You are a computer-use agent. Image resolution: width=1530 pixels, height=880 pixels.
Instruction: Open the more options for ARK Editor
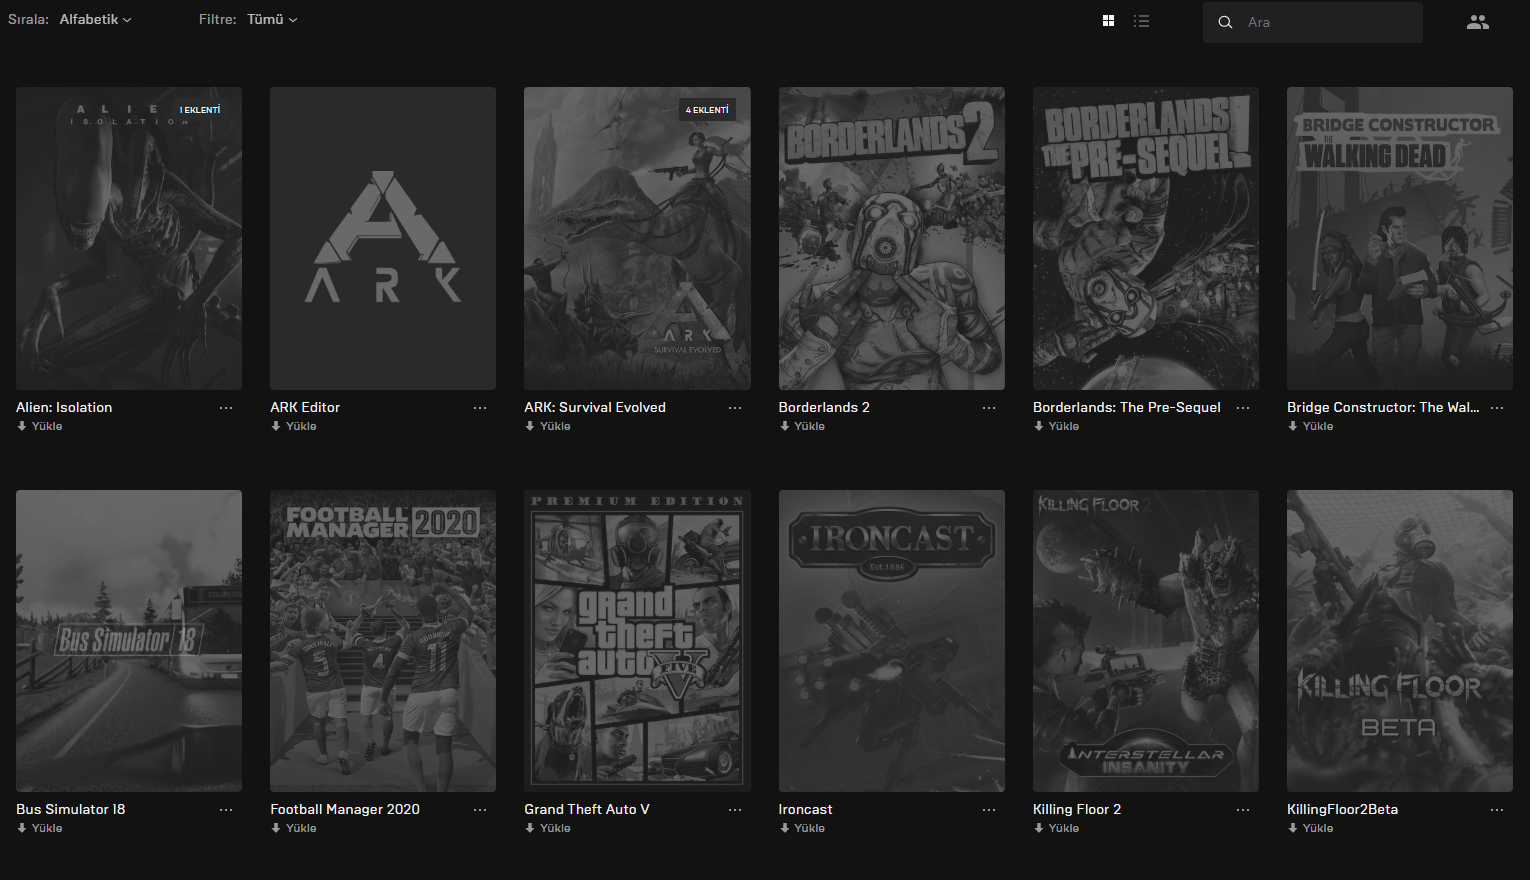480,408
